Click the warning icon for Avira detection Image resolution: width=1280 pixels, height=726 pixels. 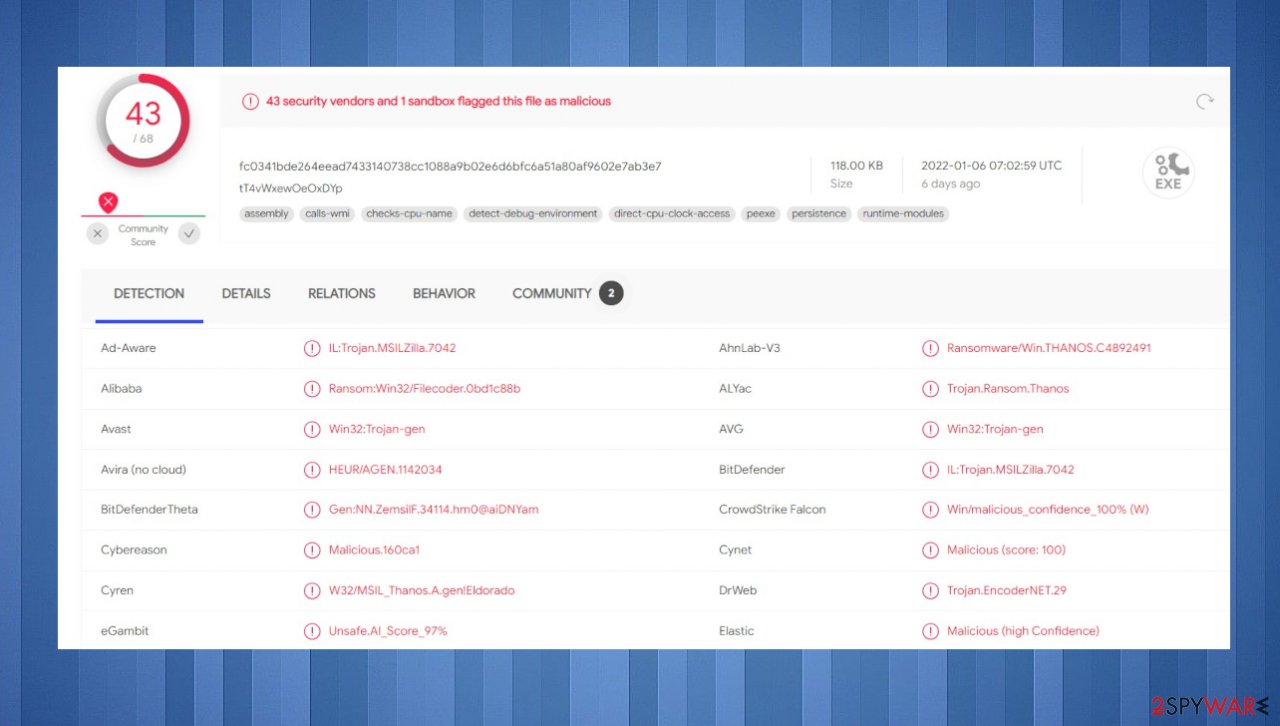point(312,469)
